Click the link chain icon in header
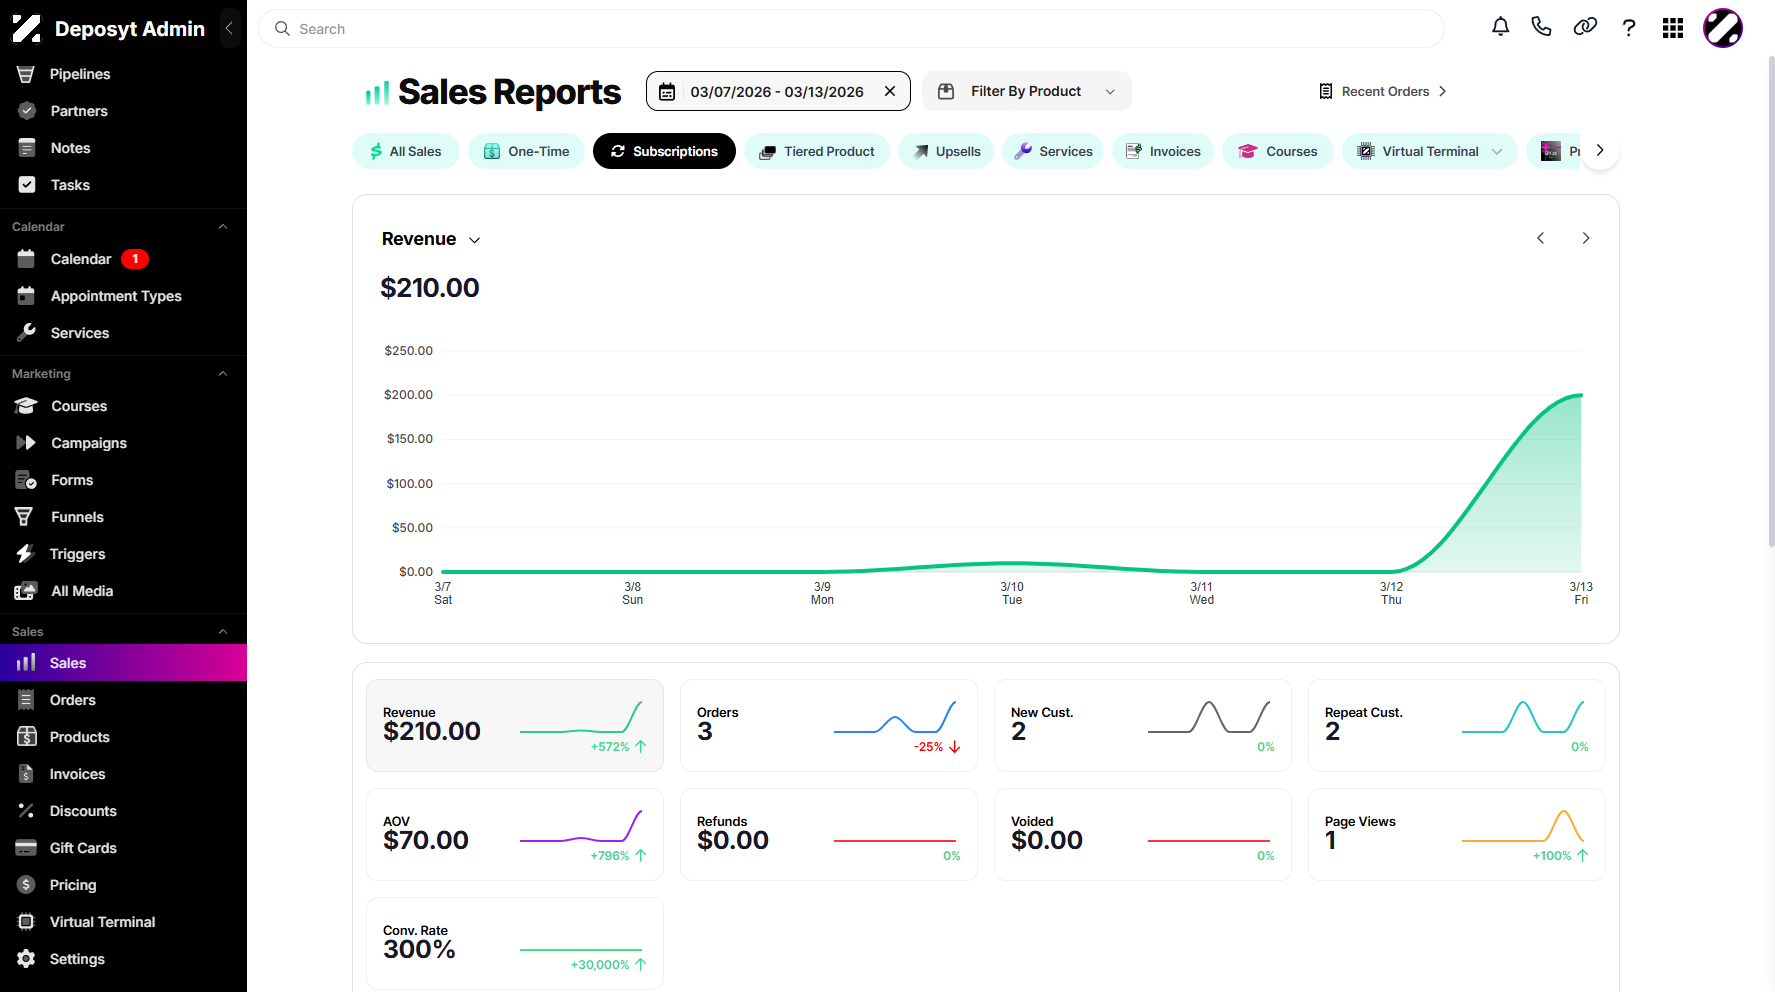The width and height of the screenshot is (1775, 992). (x=1585, y=28)
